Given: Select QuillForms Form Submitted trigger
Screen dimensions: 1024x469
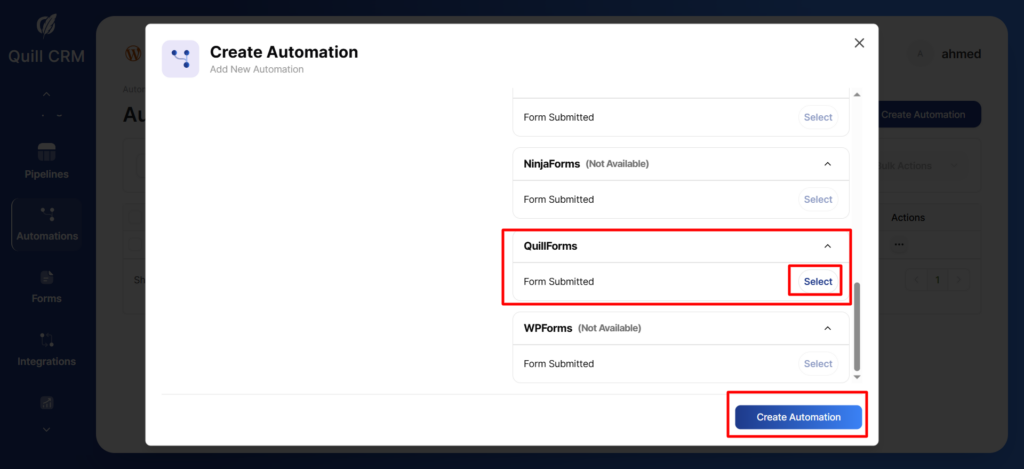Looking at the screenshot, I should (817, 282).
